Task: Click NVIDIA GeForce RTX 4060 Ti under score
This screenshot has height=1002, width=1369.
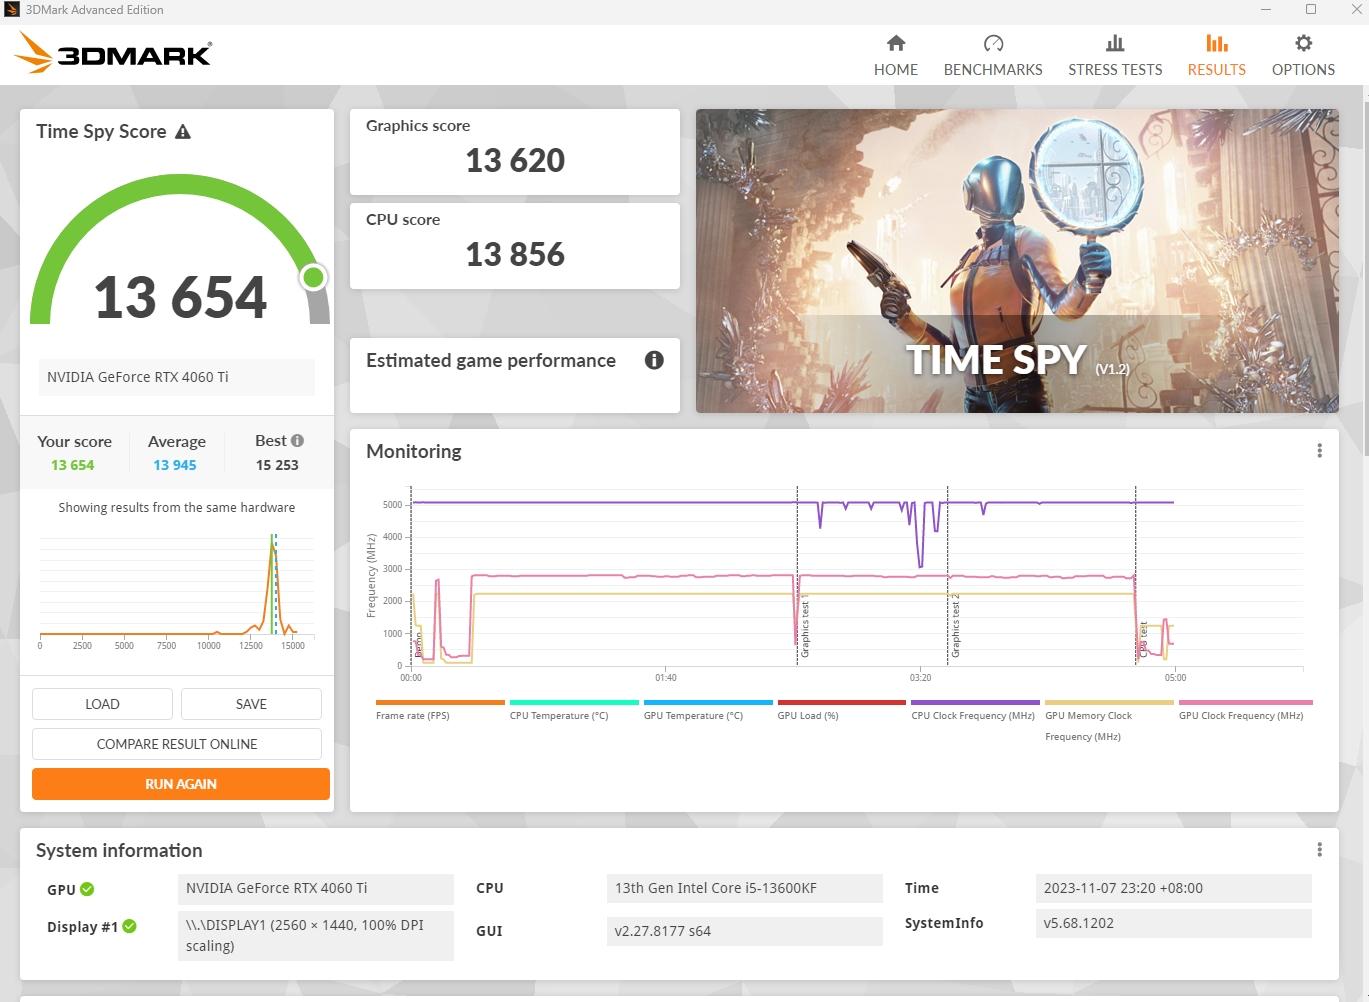Action: pos(177,377)
